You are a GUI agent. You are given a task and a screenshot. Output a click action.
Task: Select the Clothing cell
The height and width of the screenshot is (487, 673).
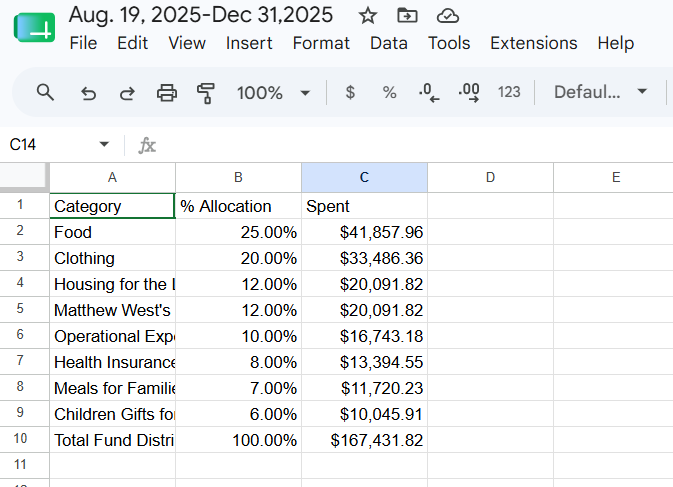click(x=112, y=258)
